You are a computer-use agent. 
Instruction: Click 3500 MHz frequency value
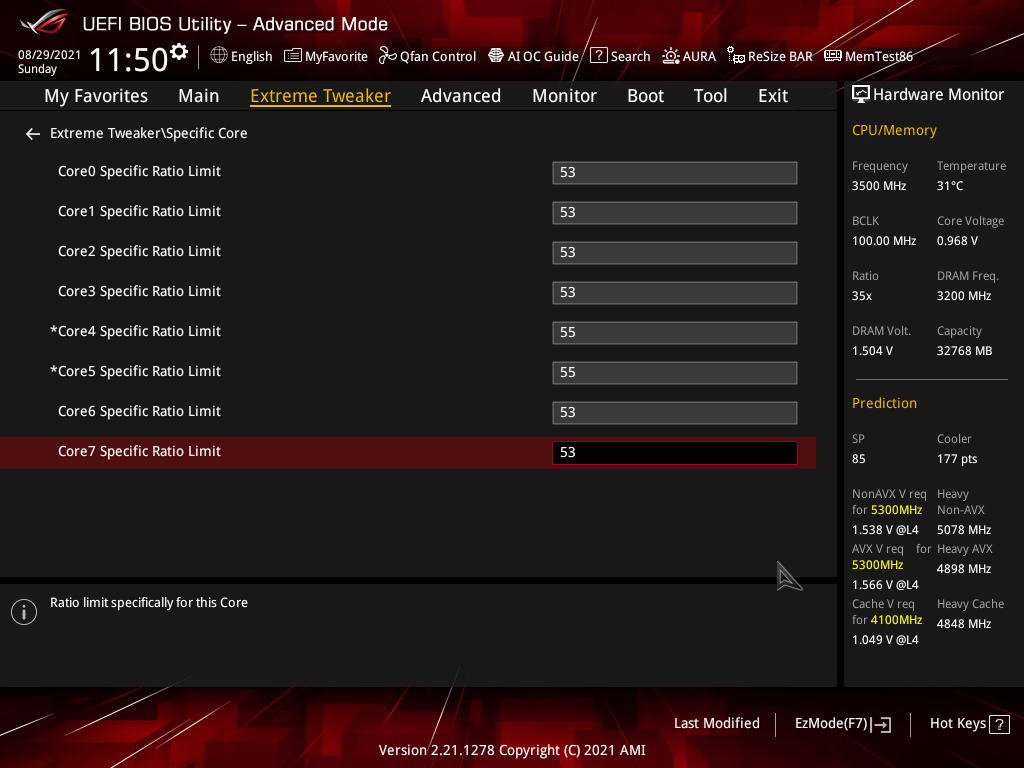879,186
